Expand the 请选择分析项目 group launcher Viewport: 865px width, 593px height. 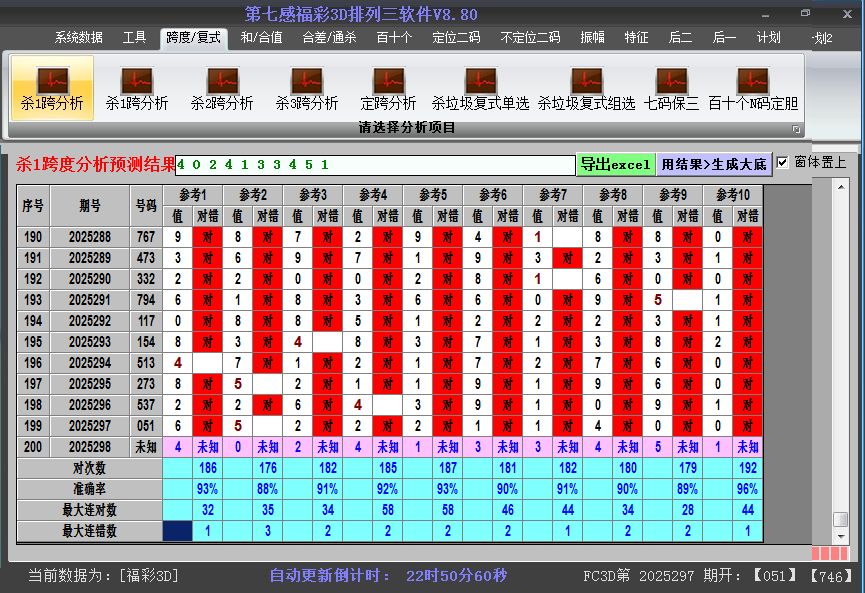pyautogui.click(x=797, y=129)
